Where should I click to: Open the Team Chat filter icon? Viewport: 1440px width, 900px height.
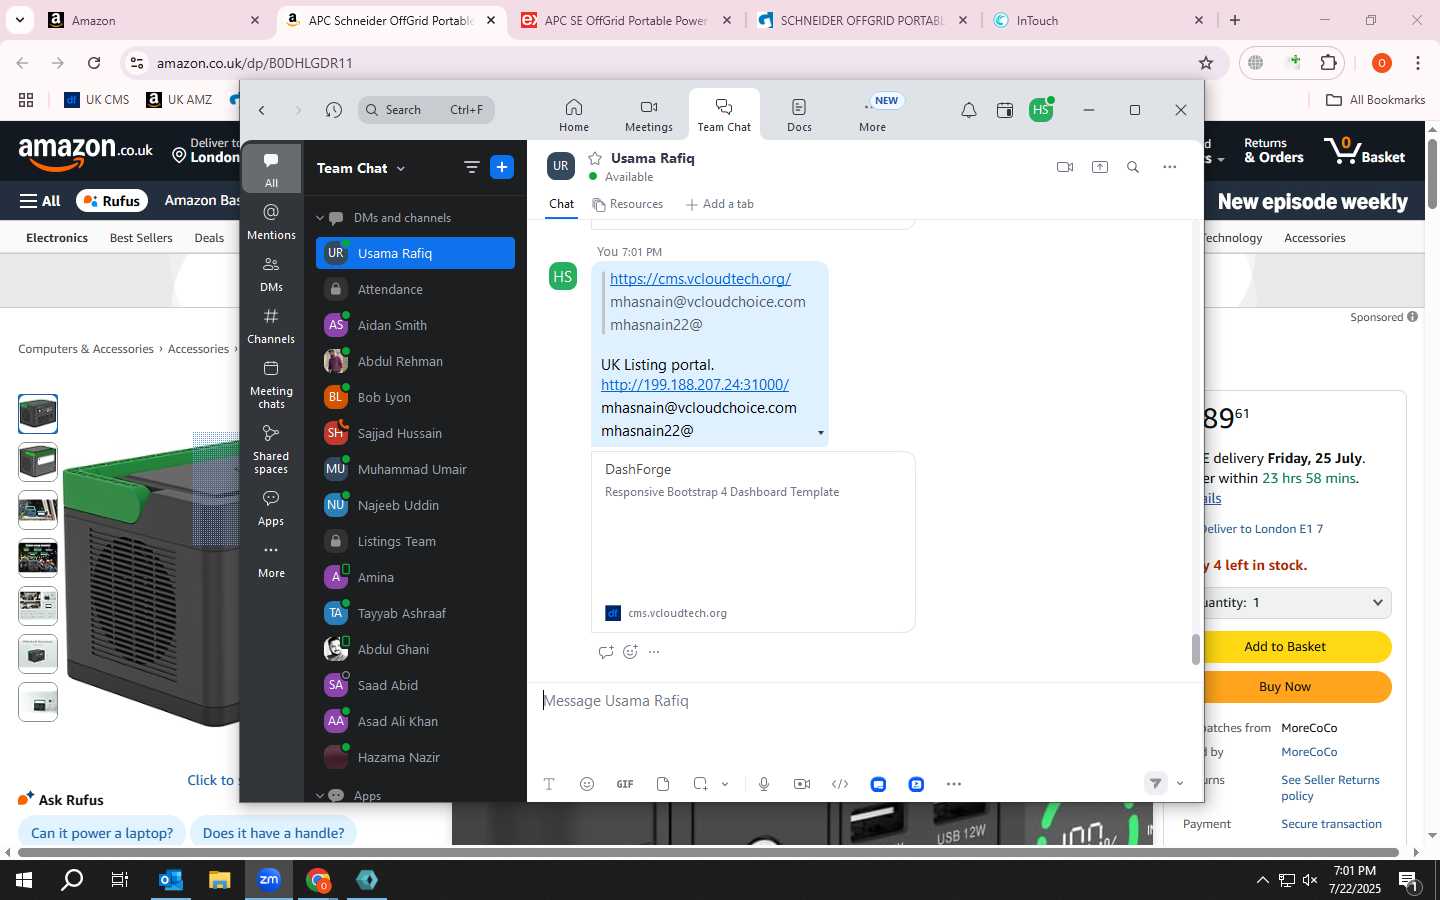(x=472, y=167)
